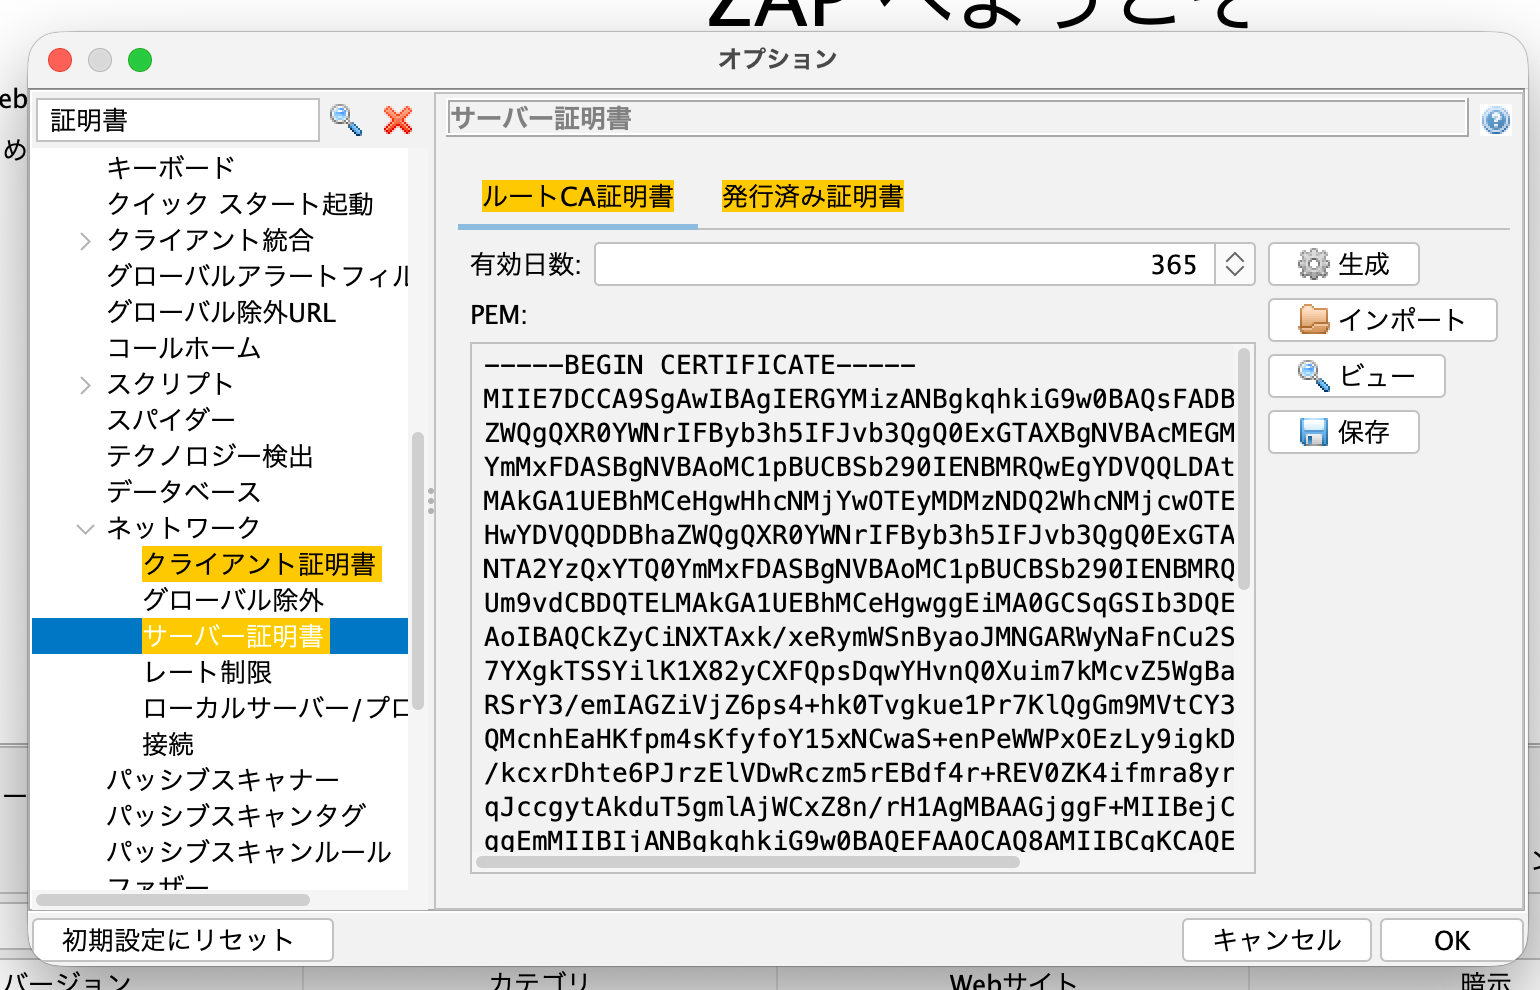Select ローカルサーバー/プロ tree item

pos(276,708)
